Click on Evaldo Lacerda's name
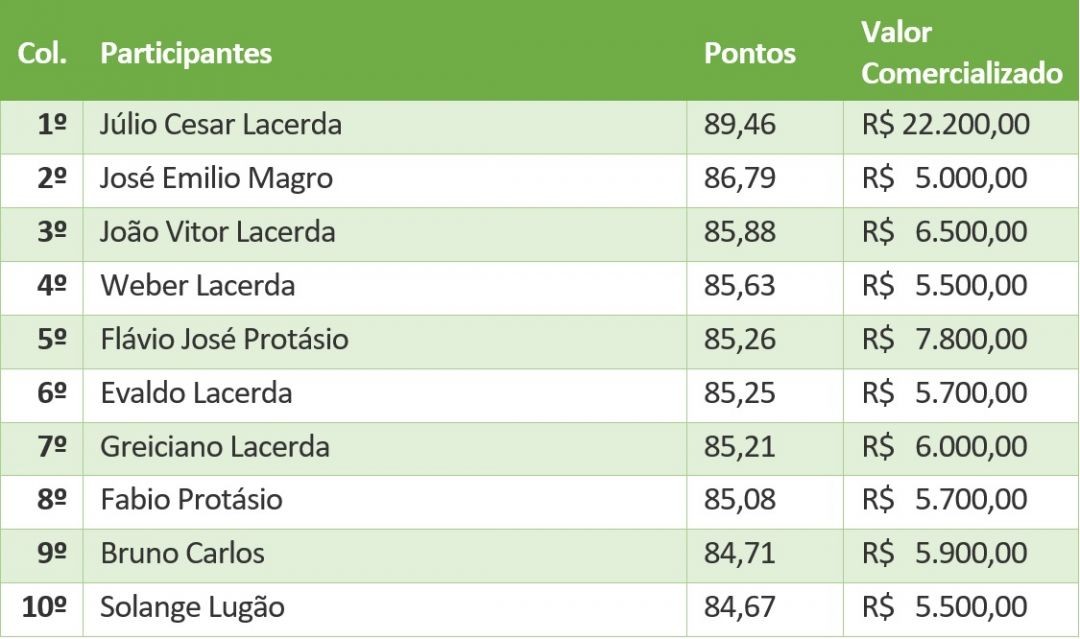Image resolution: width=1080 pixels, height=639 pixels. tap(196, 393)
